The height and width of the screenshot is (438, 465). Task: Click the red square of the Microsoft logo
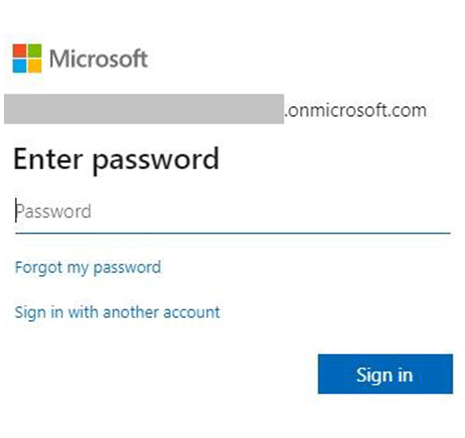[x=20, y=51]
